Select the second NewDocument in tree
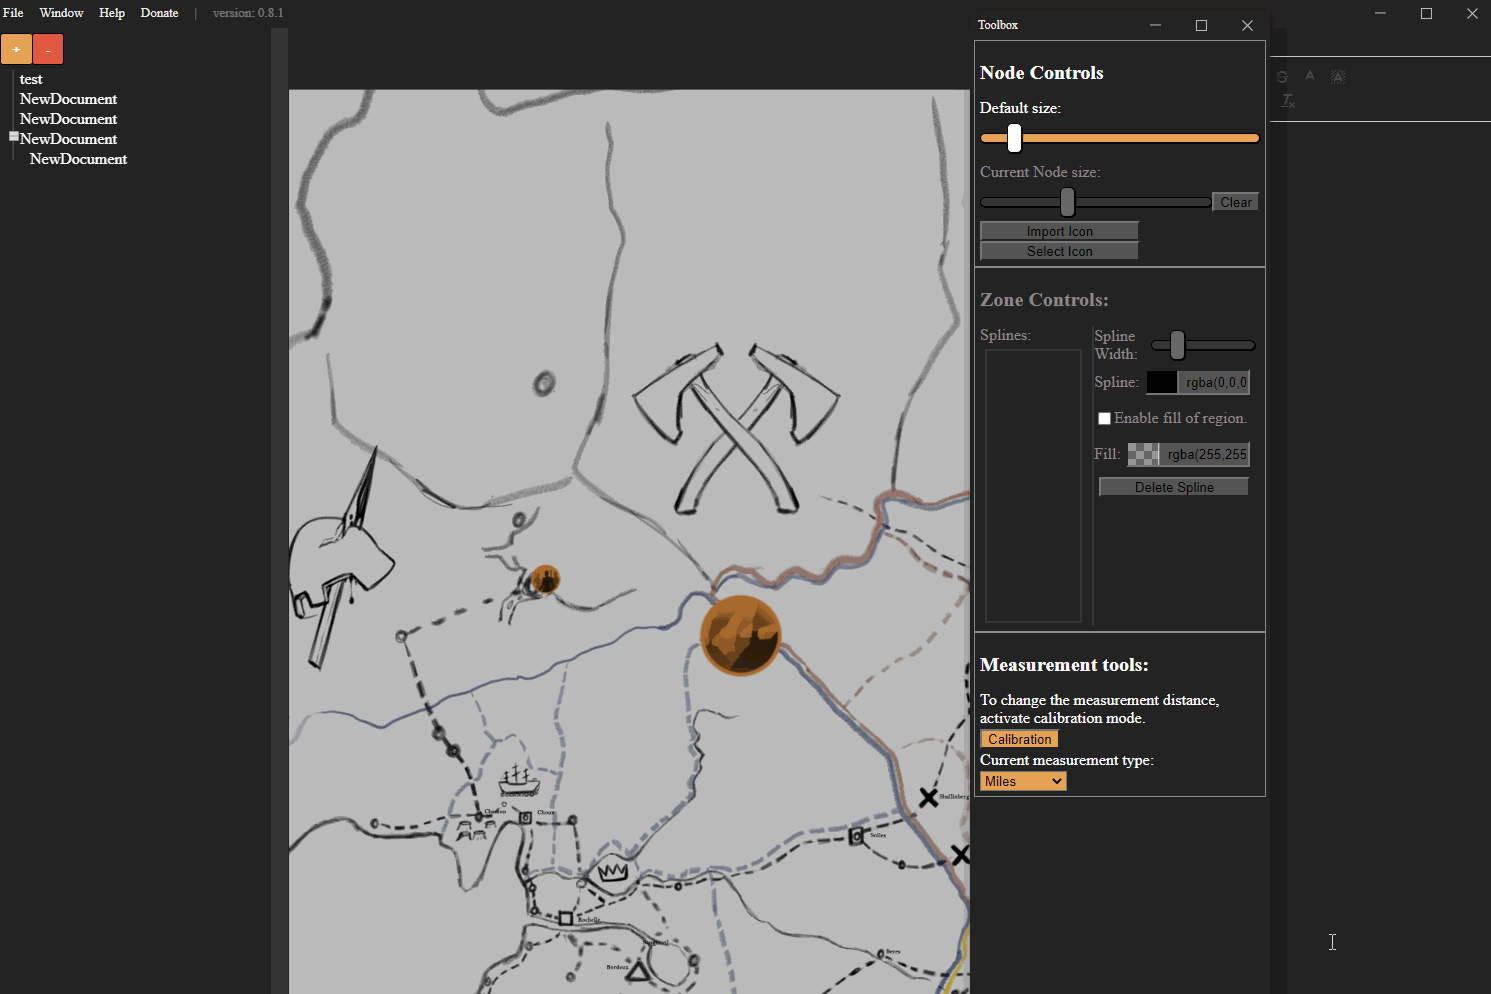Viewport: 1491px width, 994px height. pos(68,119)
